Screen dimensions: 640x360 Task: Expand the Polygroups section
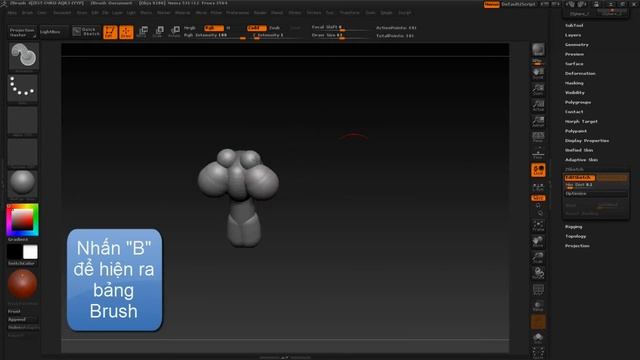click(578, 102)
